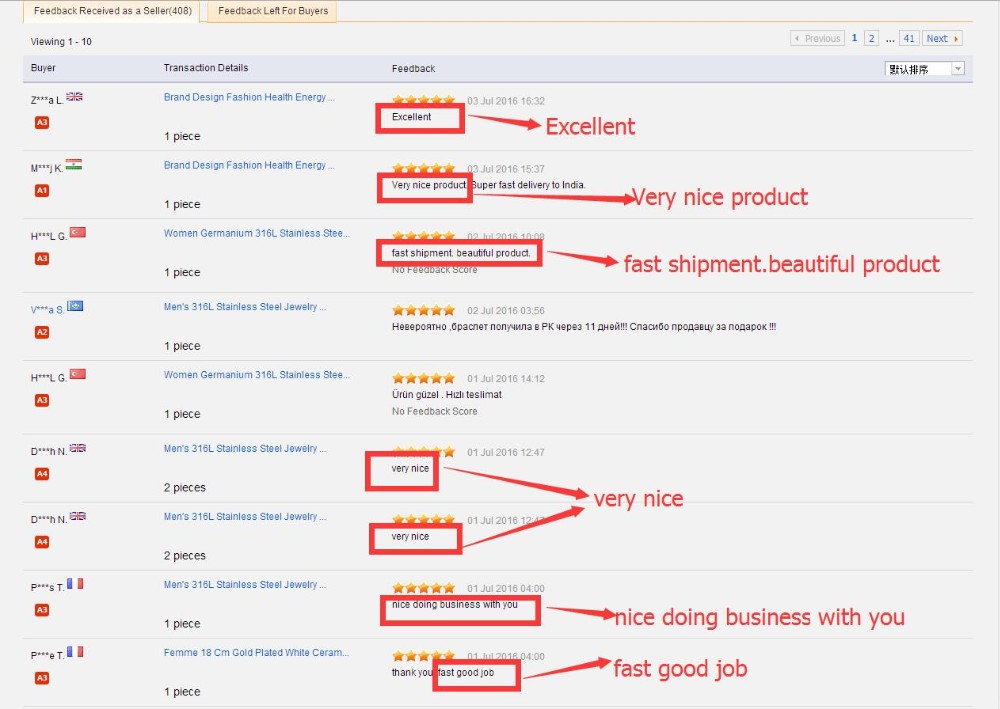Image resolution: width=1000 pixels, height=709 pixels.
Task: Switch to Feedback Left For Buyers tab
Action: (272, 12)
